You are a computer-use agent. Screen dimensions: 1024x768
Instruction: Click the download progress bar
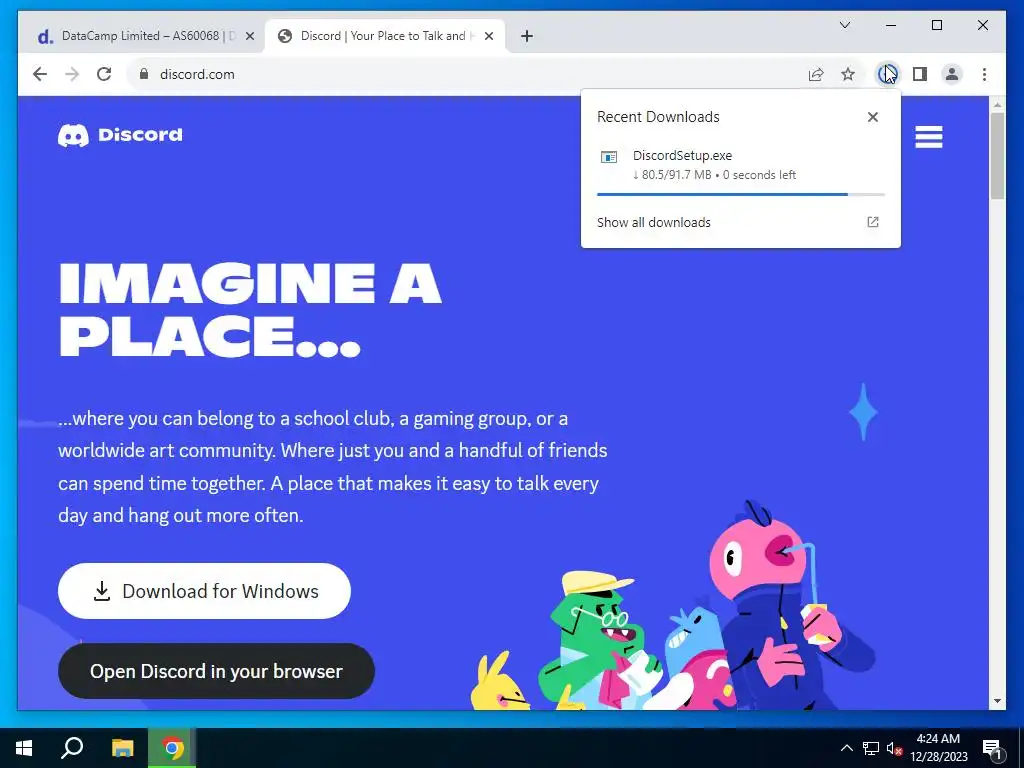tap(741, 194)
